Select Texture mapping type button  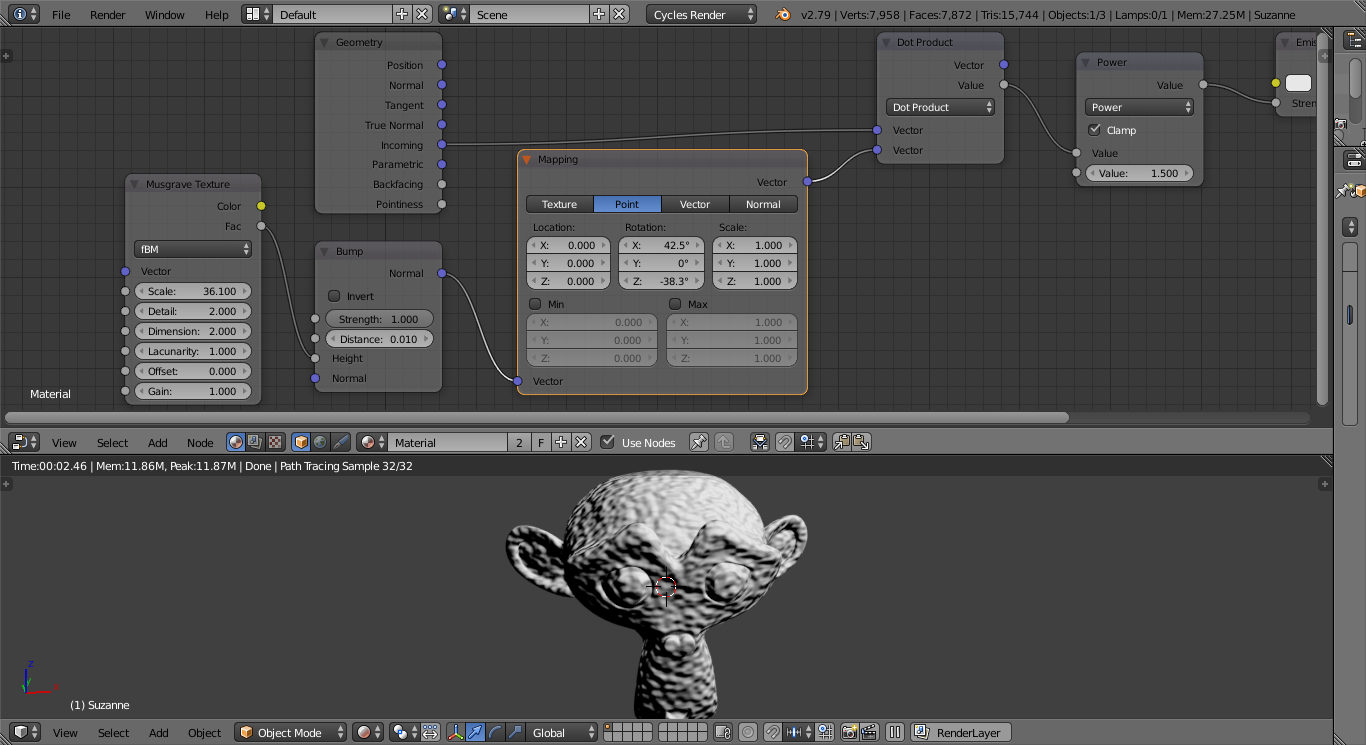click(560, 204)
